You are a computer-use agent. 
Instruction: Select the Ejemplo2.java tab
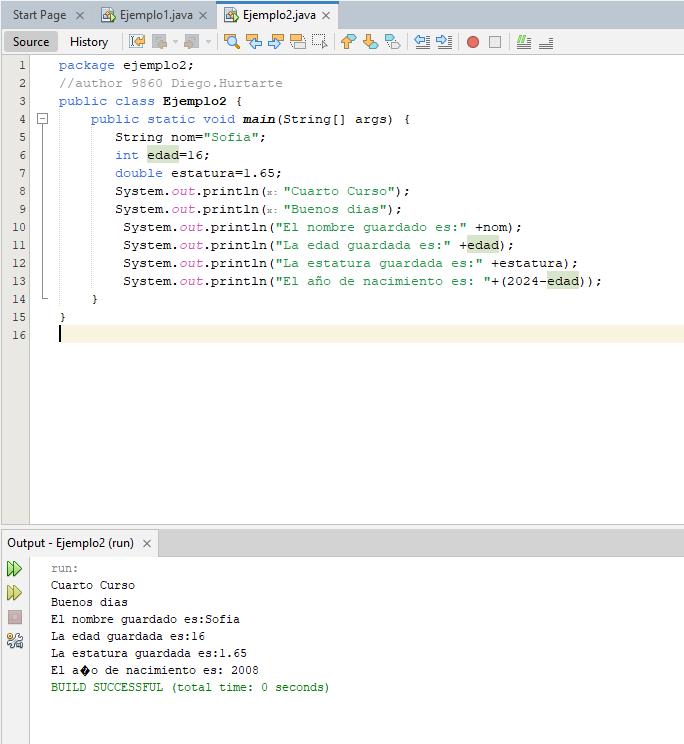(x=279, y=15)
